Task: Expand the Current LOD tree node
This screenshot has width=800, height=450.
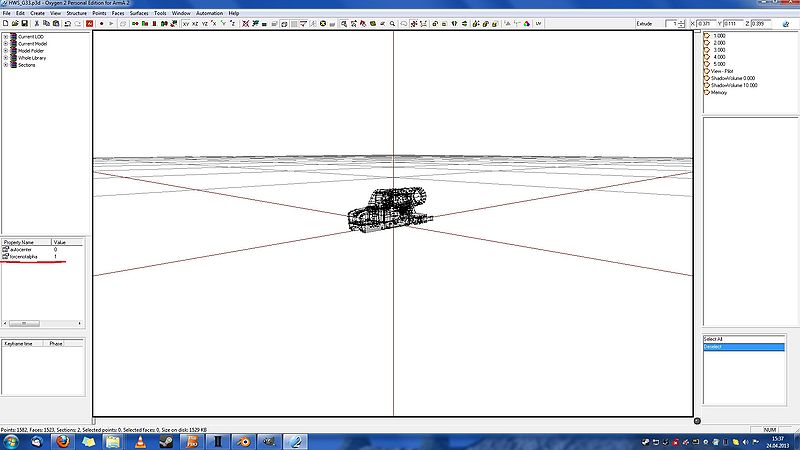Action: click(6, 37)
